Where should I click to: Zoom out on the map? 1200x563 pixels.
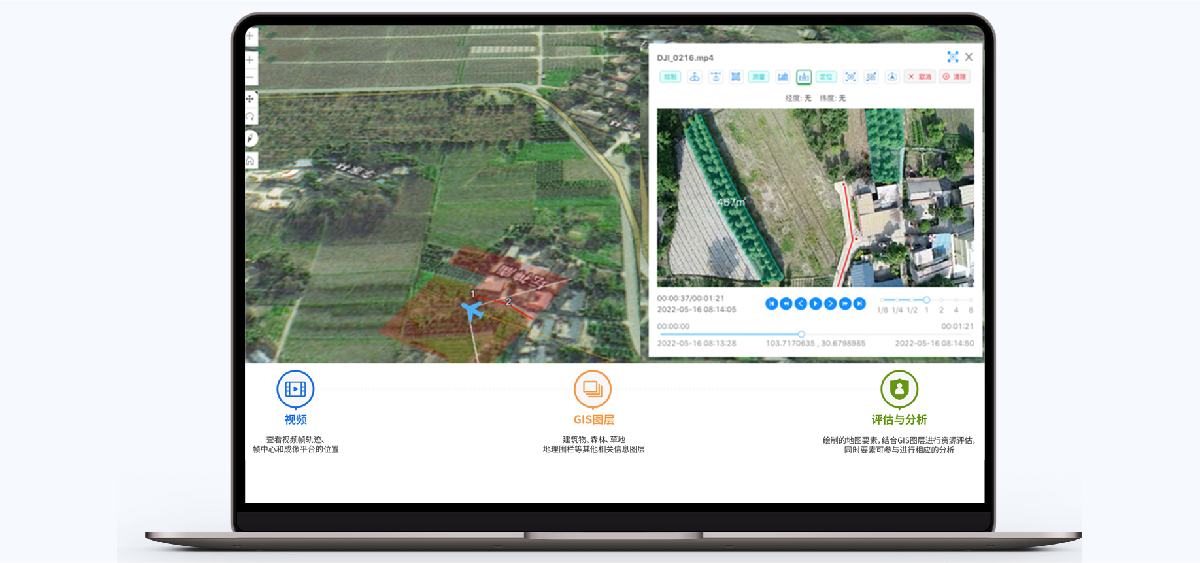(250, 77)
